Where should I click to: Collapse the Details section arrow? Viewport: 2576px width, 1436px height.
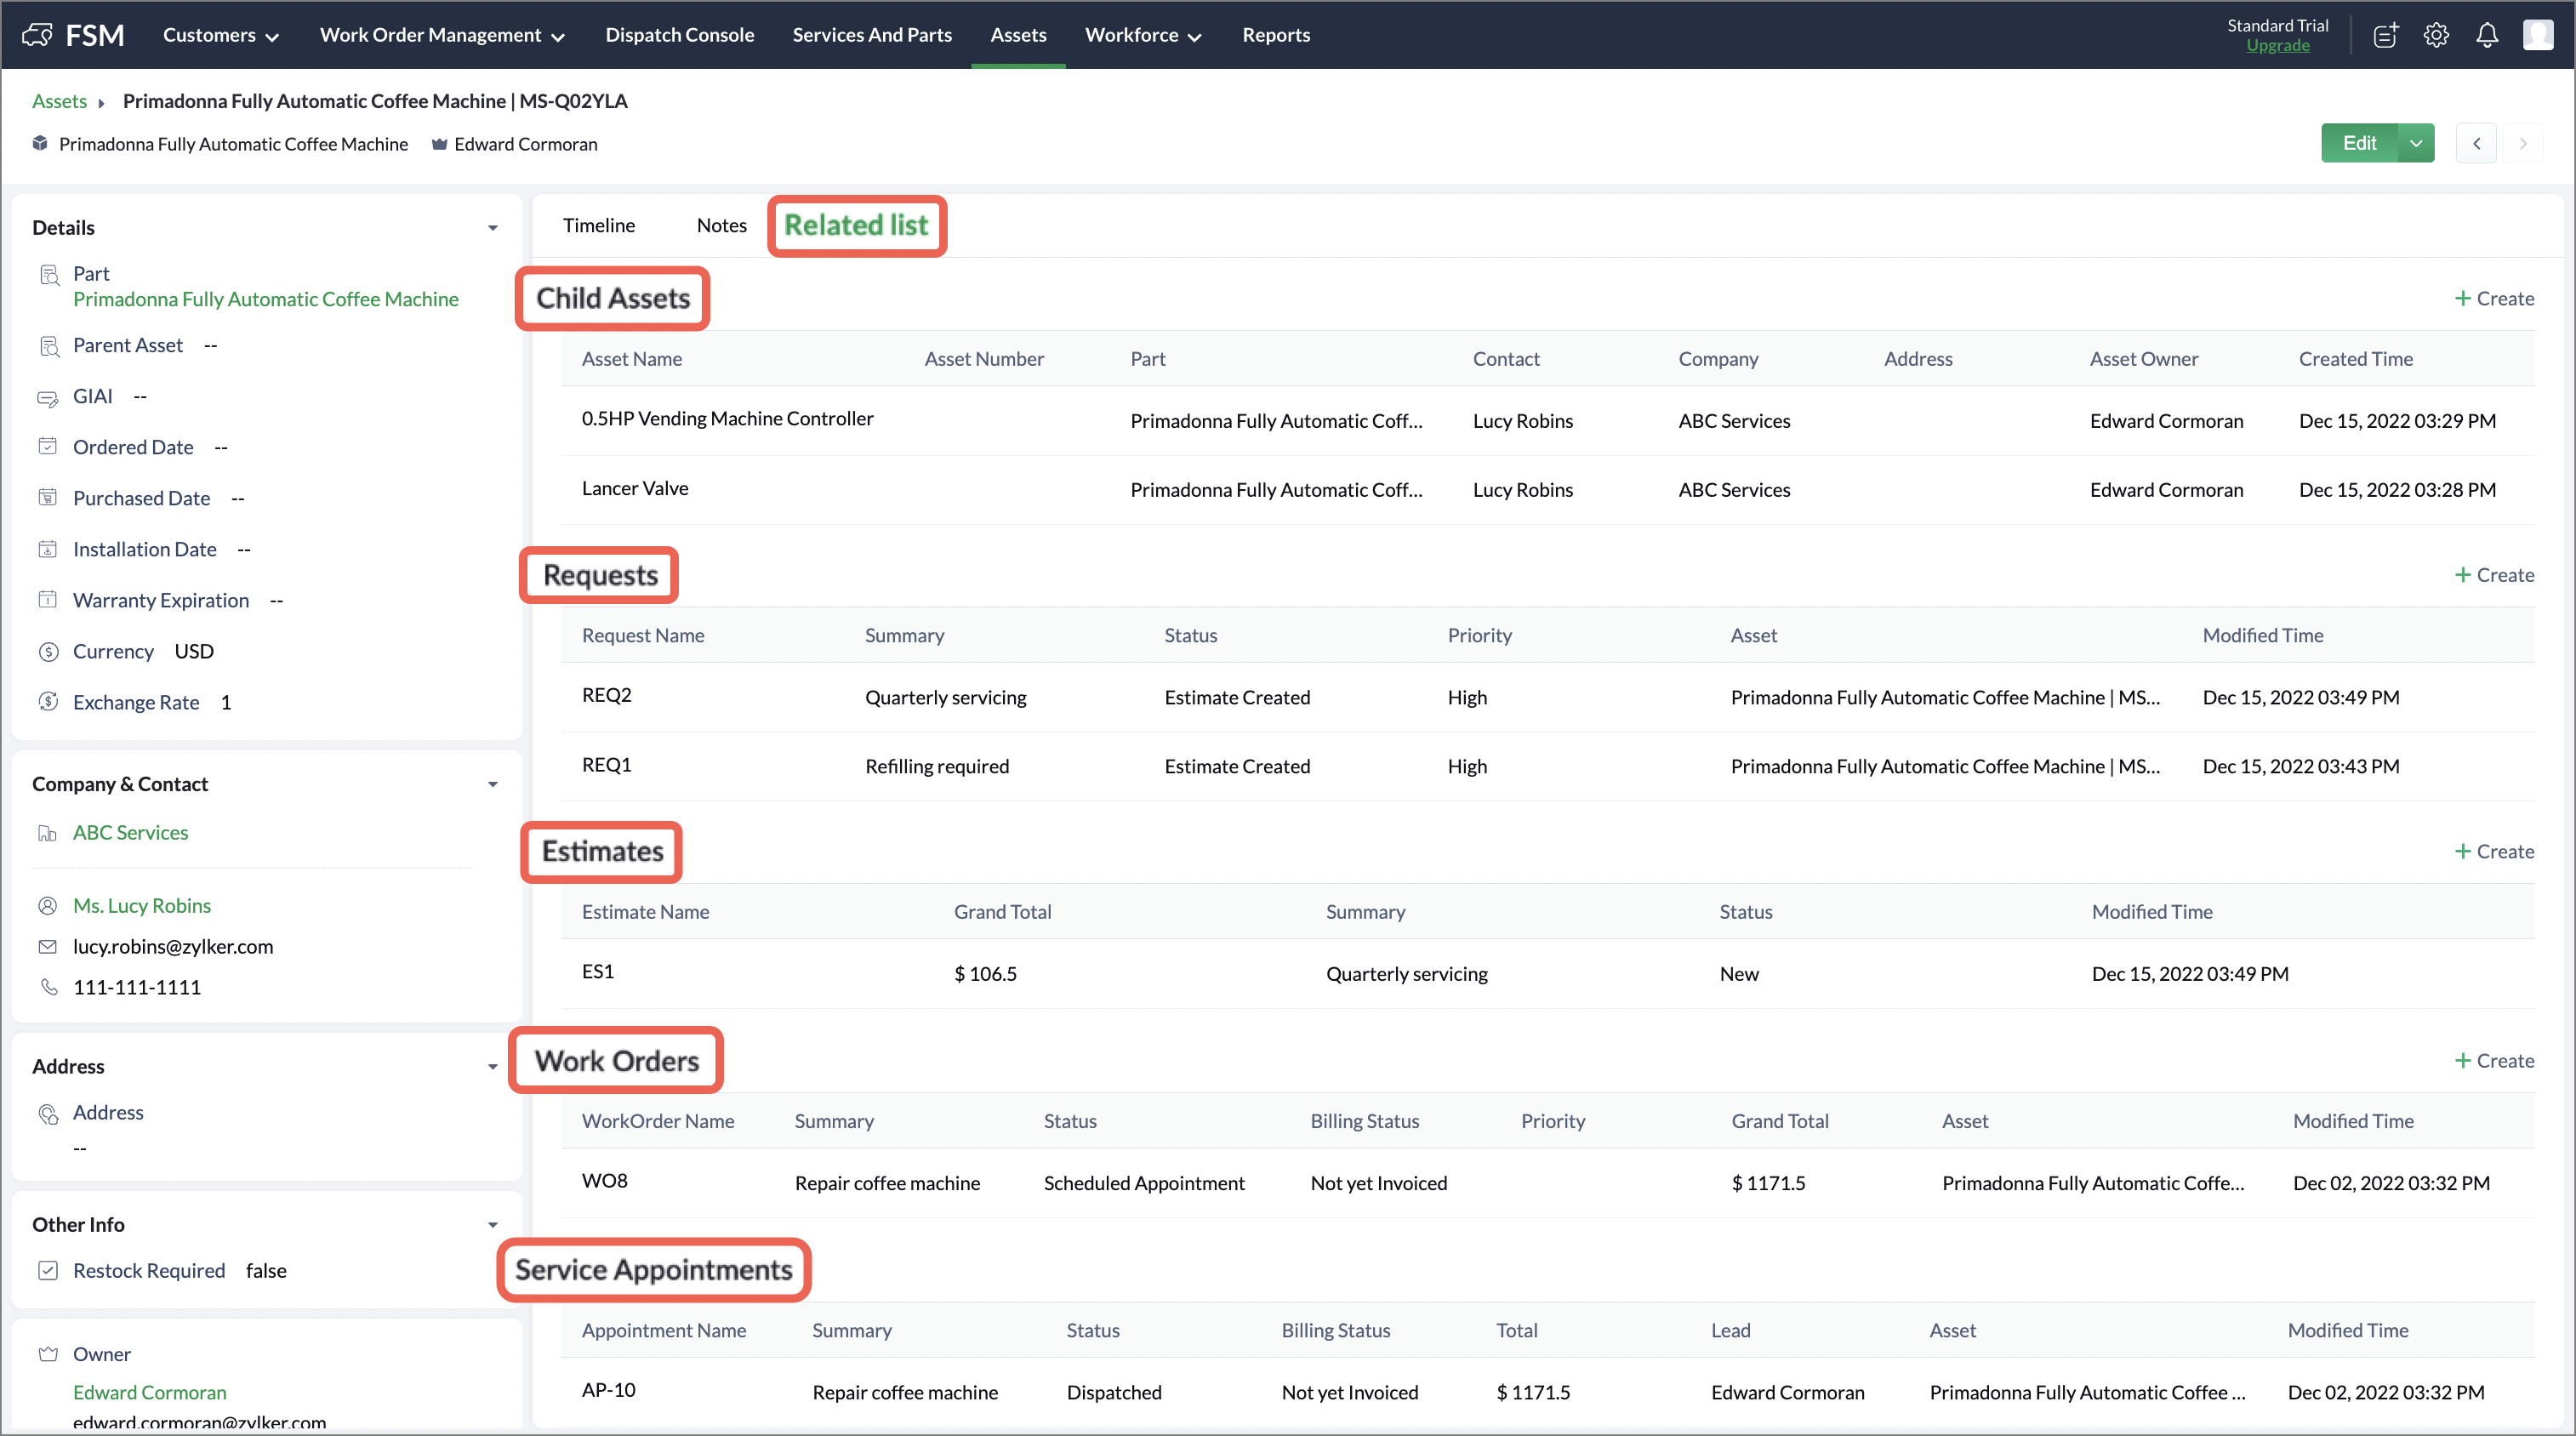(x=492, y=228)
